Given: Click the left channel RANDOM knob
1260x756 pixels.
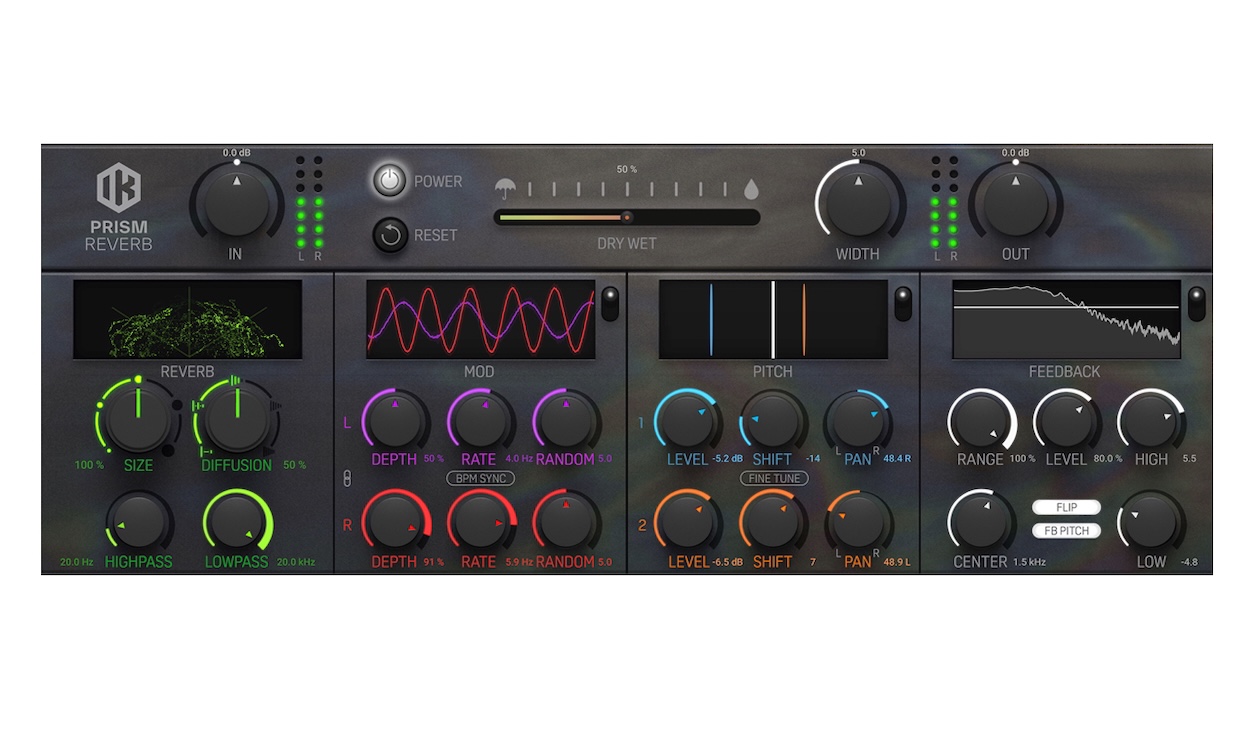Looking at the screenshot, I should [x=566, y=421].
